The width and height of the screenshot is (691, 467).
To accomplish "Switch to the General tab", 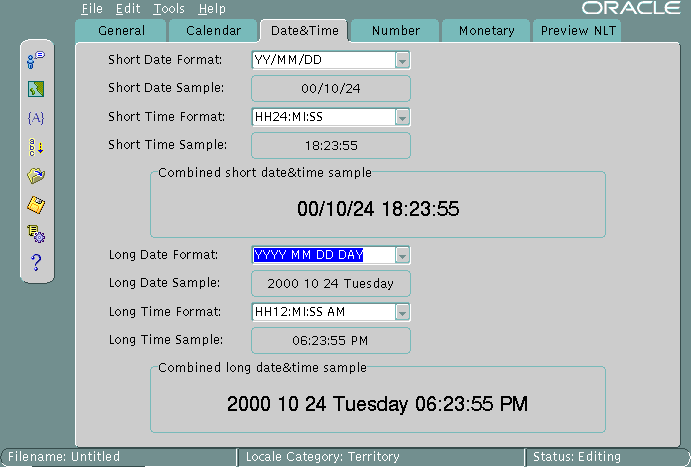I will pyautogui.click(x=121, y=31).
